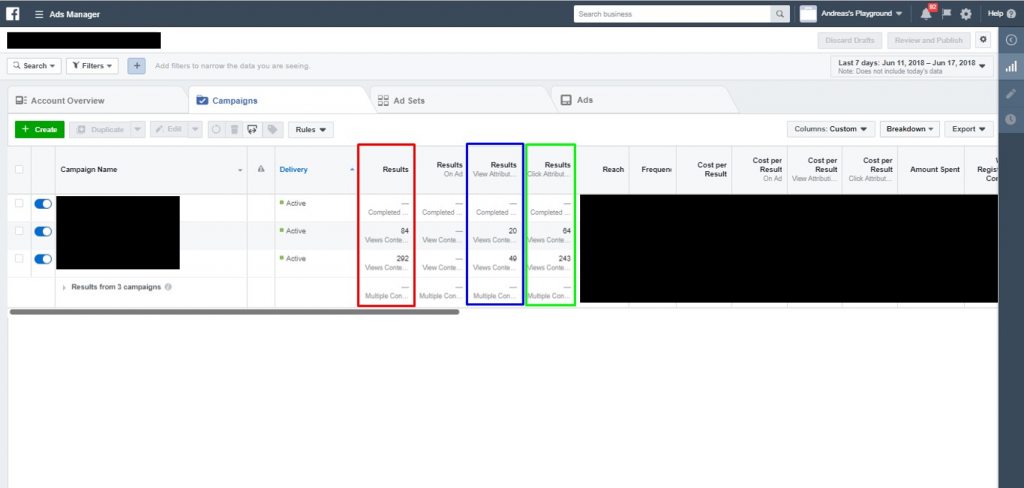1024x488 pixels.
Task: Click the view-attribution cell showing 49
Action: pos(495,263)
